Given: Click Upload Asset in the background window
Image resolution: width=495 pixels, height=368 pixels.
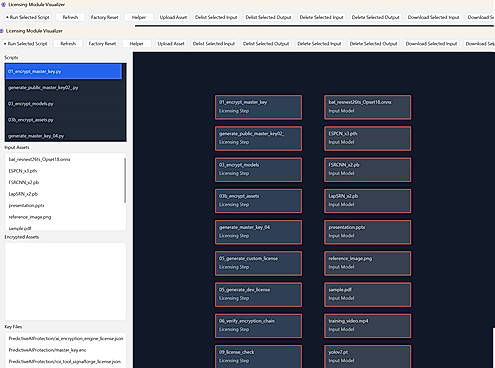Looking at the screenshot, I should (173, 17).
